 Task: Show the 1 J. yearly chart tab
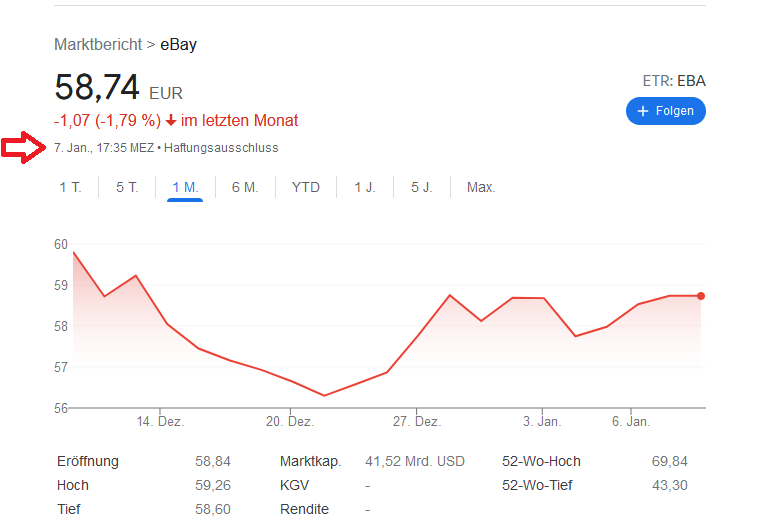tap(364, 187)
